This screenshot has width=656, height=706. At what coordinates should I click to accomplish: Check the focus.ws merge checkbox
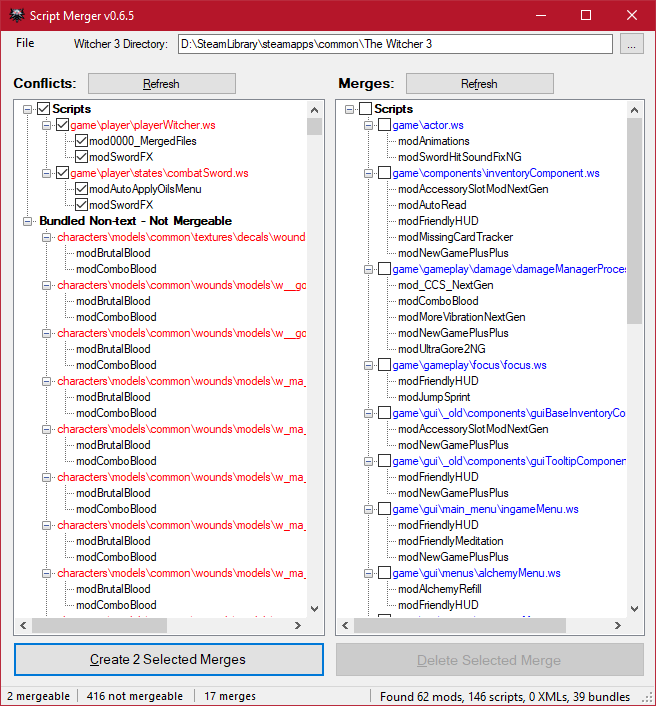click(385, 365)
